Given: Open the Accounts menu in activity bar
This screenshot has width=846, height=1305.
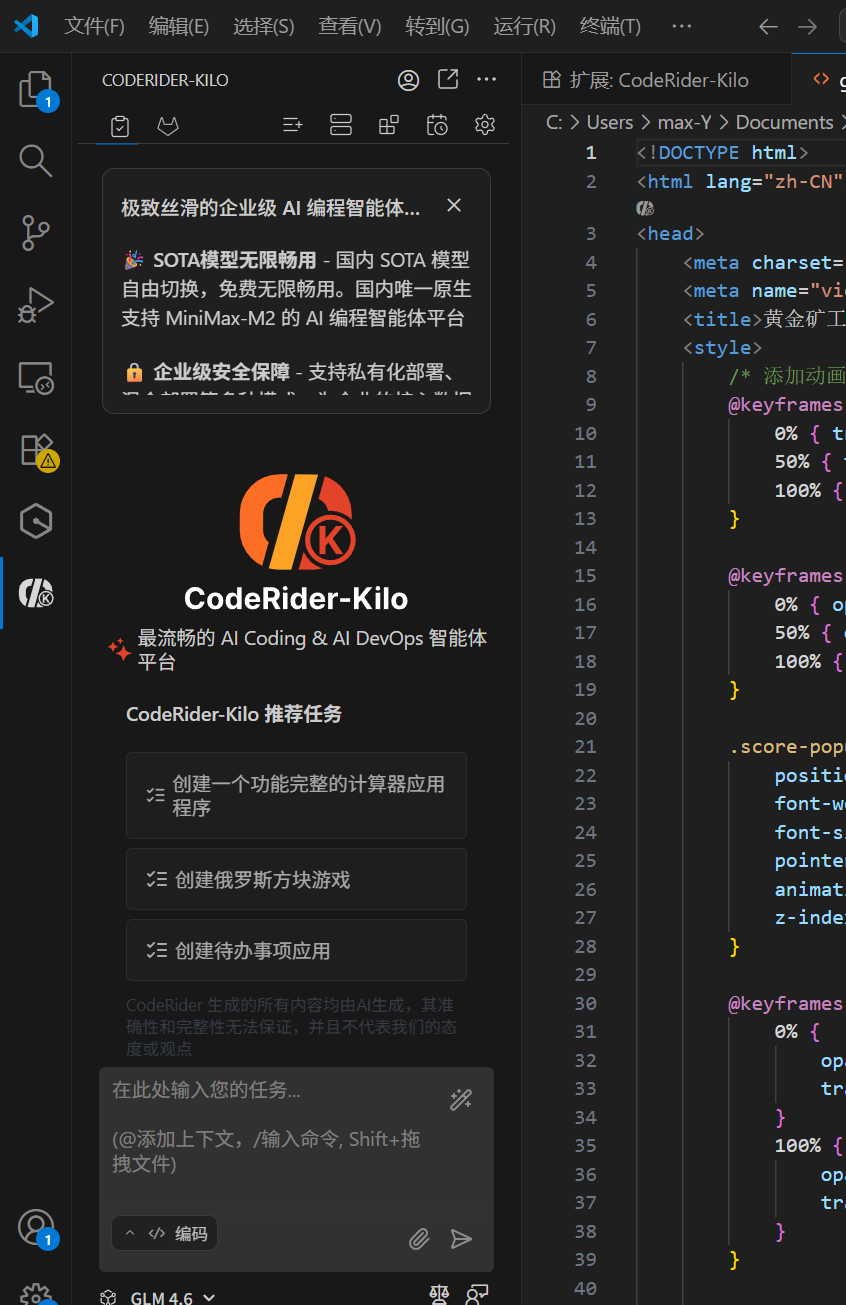Looking at the screenshot, I should coord(36,1228).
